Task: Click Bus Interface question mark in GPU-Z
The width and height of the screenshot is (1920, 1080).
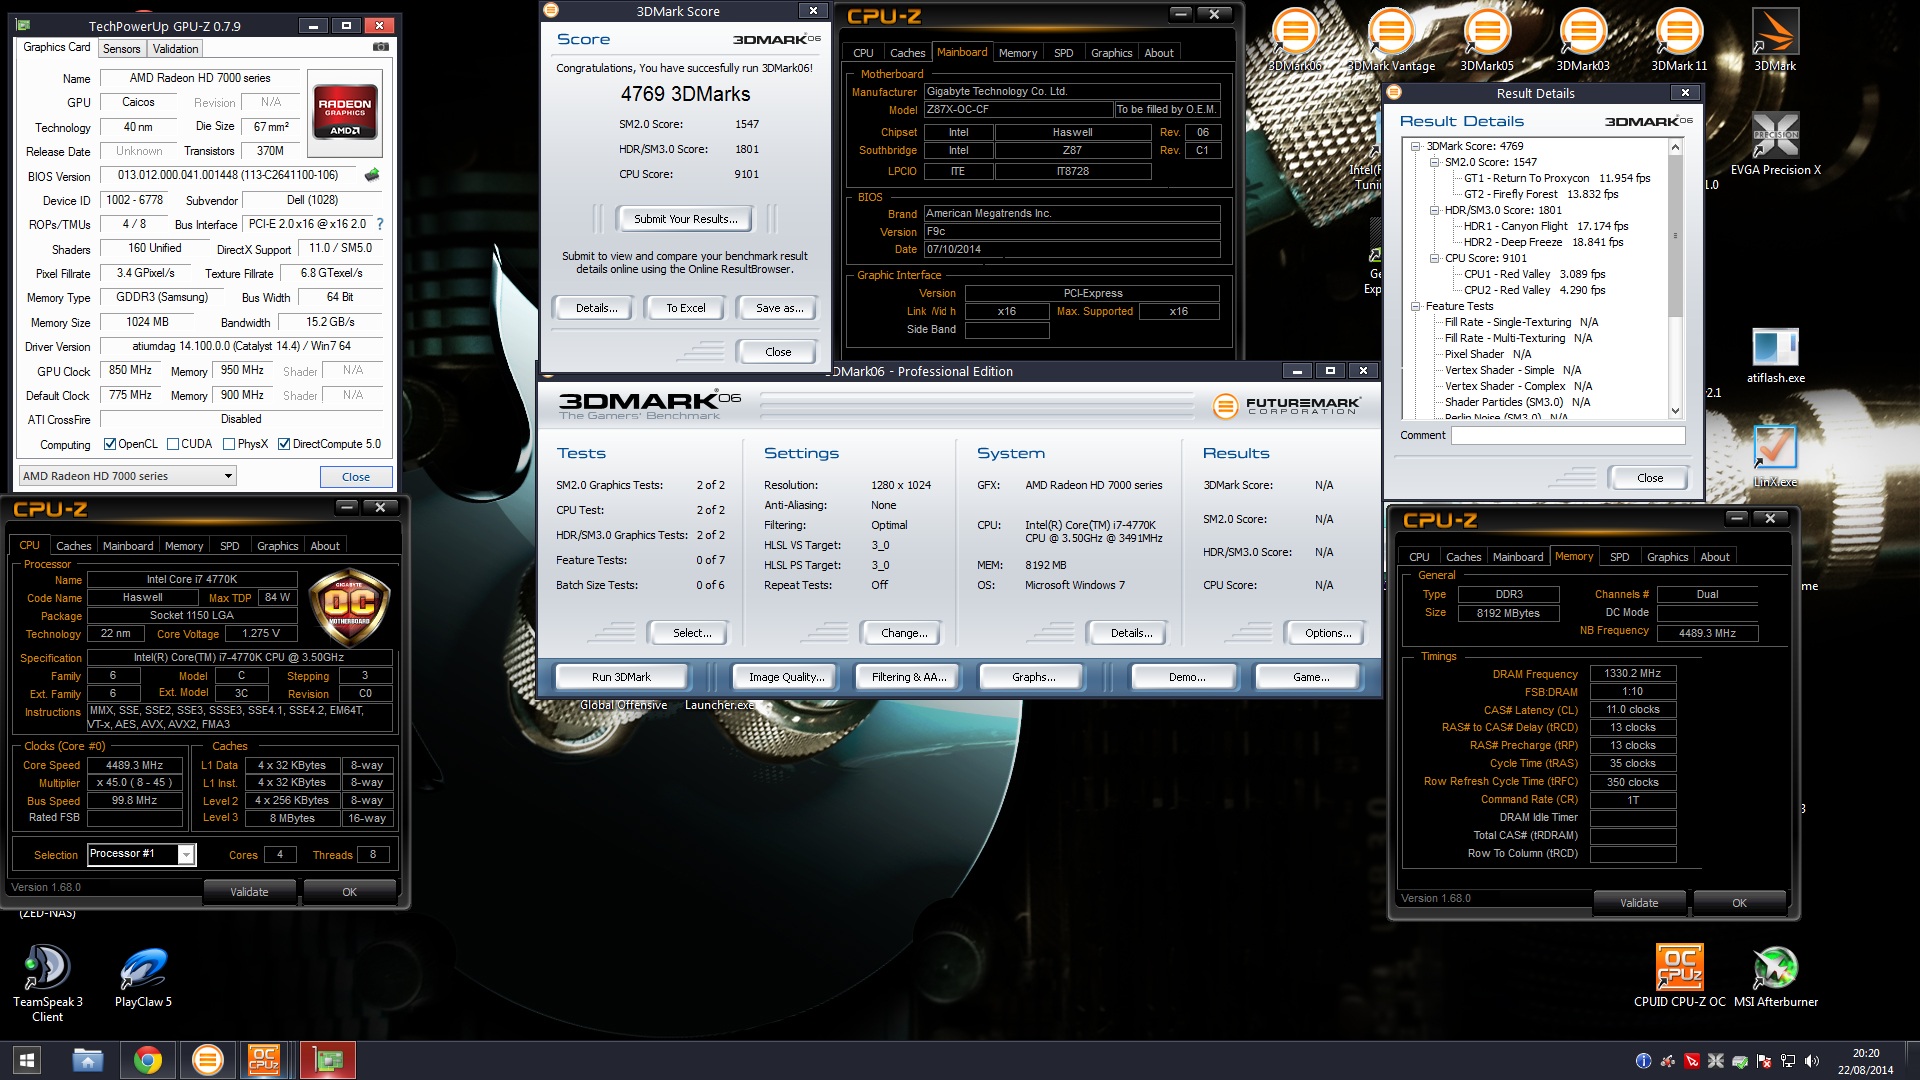Action: pos(380,224)
